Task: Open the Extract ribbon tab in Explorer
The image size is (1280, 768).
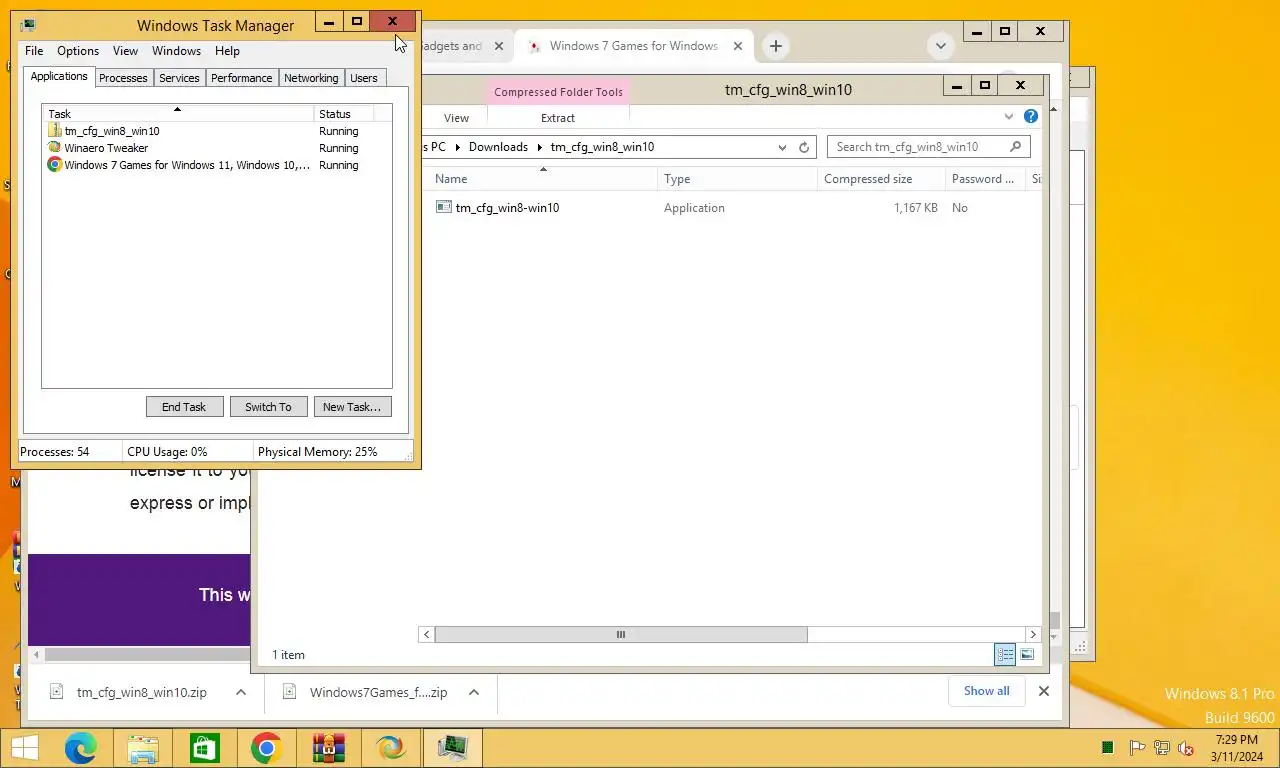Action: coord(558,118)
